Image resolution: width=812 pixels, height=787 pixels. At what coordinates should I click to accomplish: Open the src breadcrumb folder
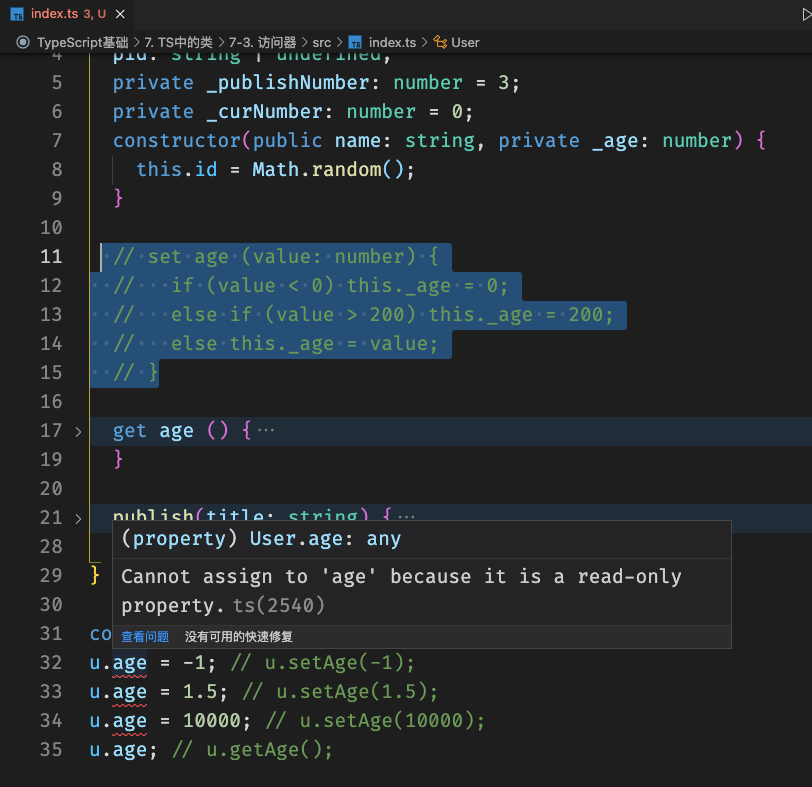coord(322,42)
